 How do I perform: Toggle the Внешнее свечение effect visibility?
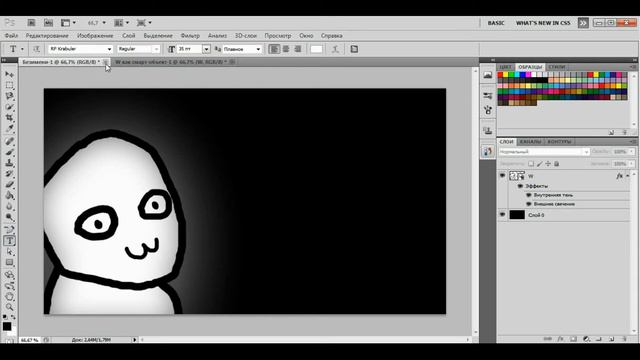pos(529,204)
